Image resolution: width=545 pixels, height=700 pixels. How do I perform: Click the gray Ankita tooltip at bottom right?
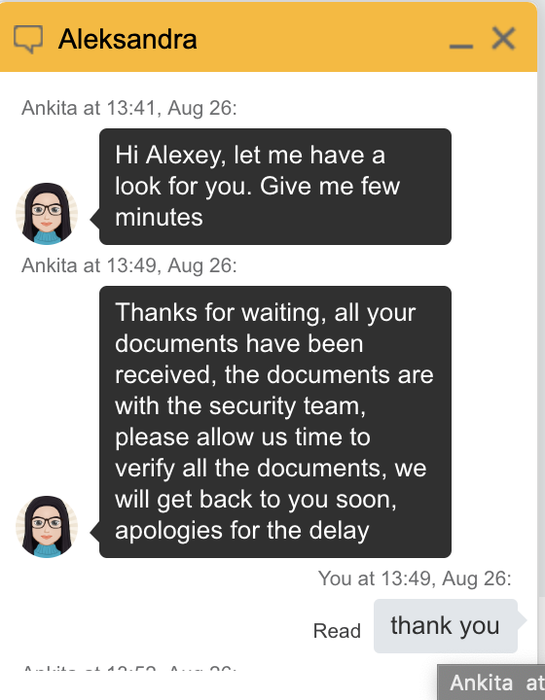[x=491, y=682]
